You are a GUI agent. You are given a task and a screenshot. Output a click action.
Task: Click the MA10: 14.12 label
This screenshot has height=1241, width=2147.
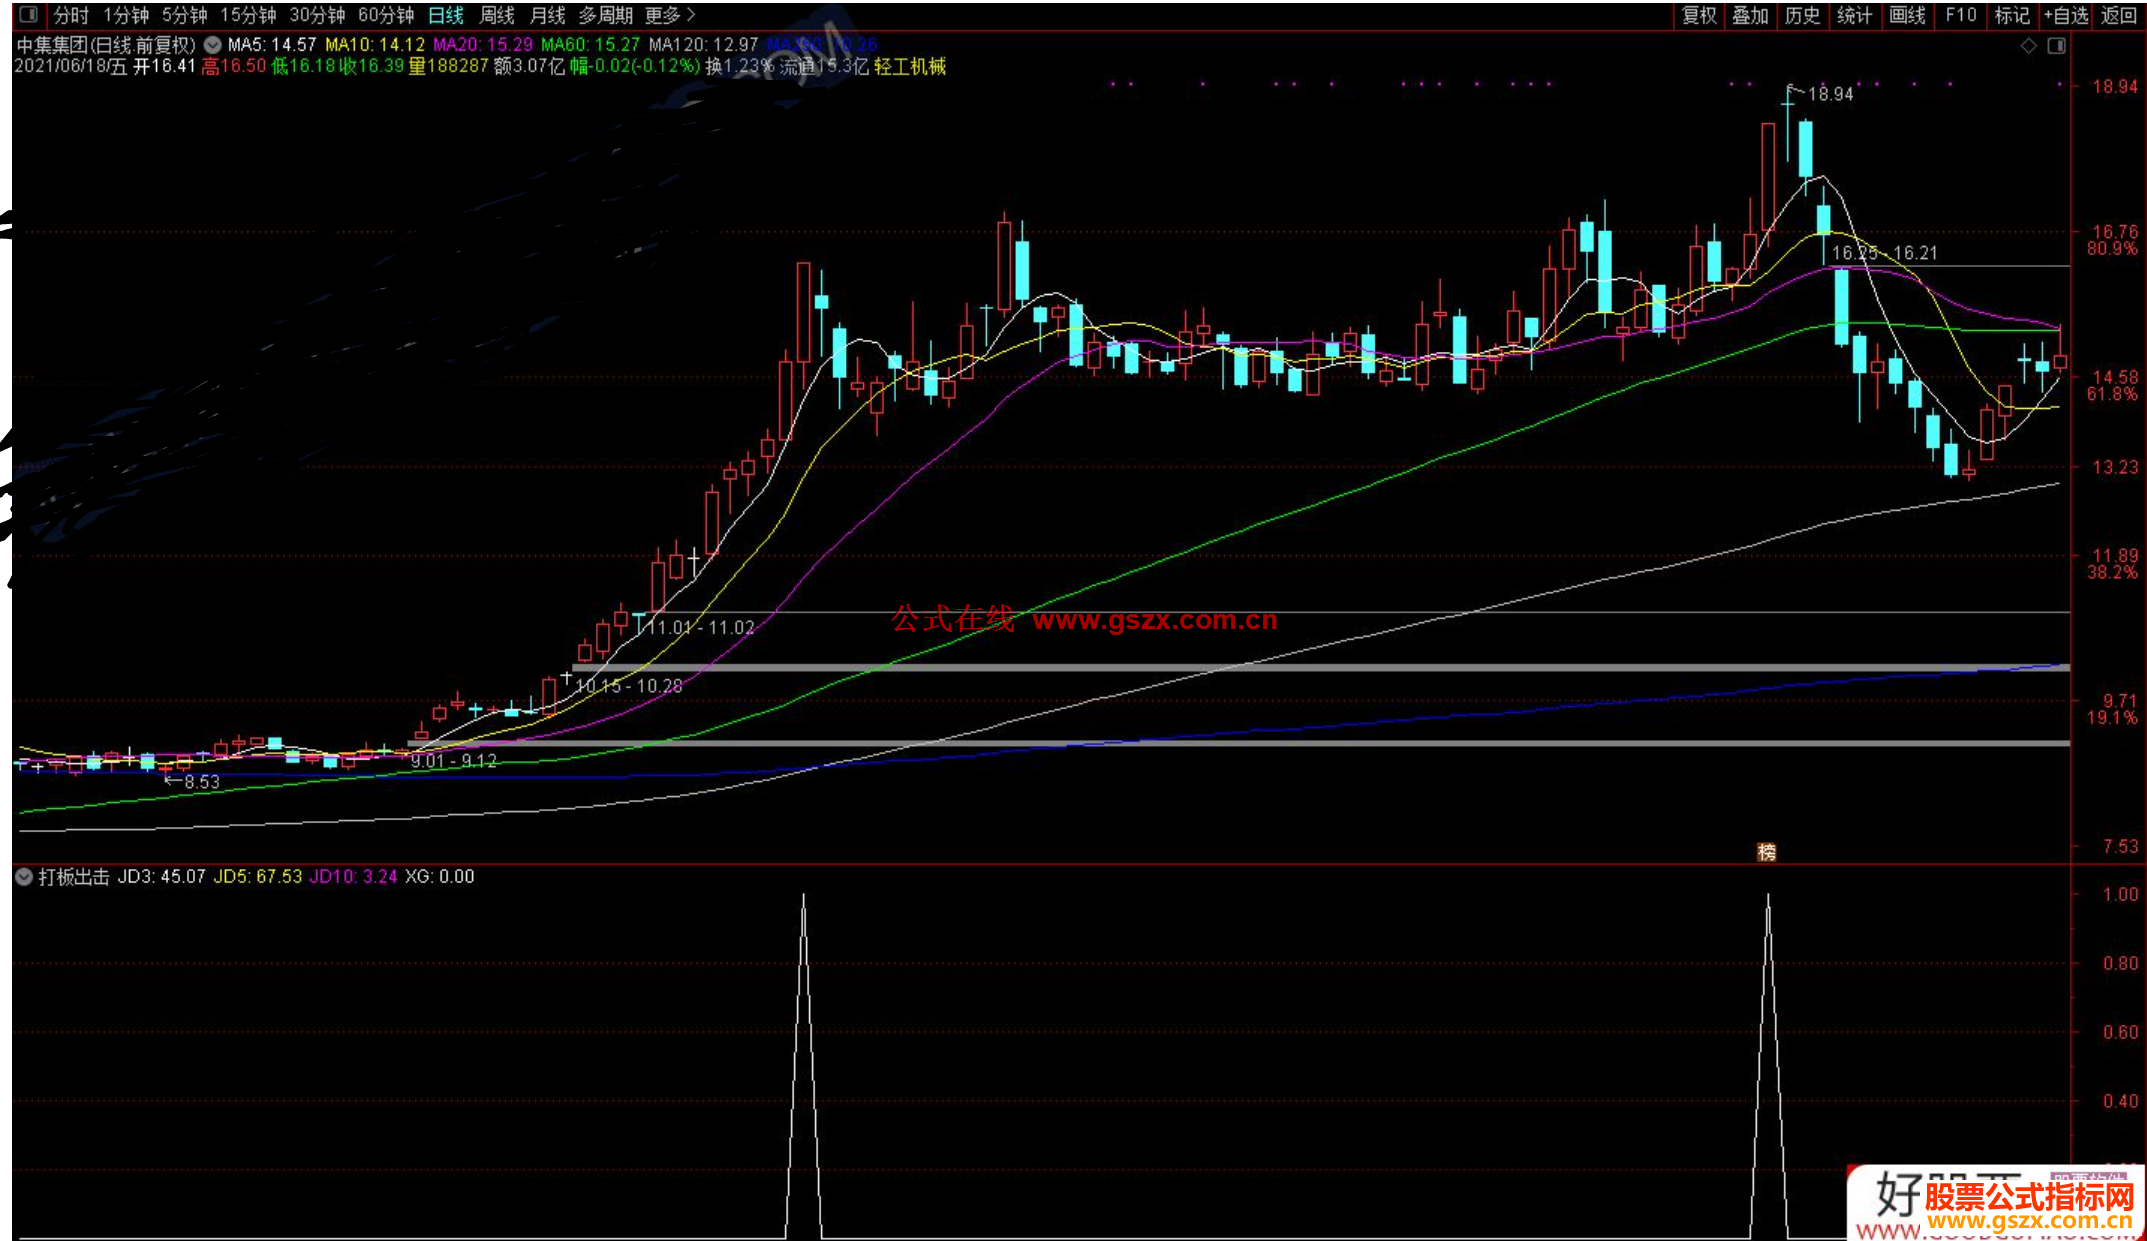click(x=375, y=45)
